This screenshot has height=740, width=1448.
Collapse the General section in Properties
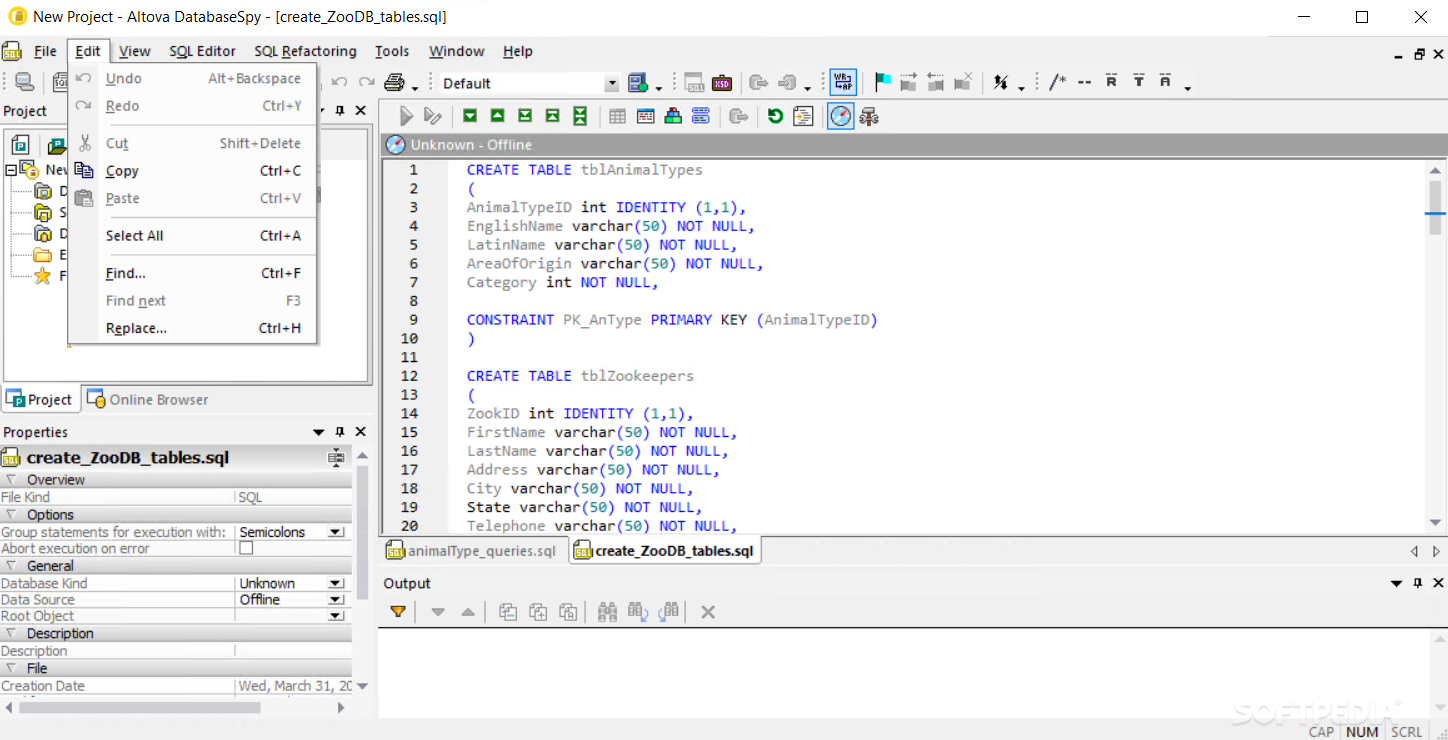point(11,566)
